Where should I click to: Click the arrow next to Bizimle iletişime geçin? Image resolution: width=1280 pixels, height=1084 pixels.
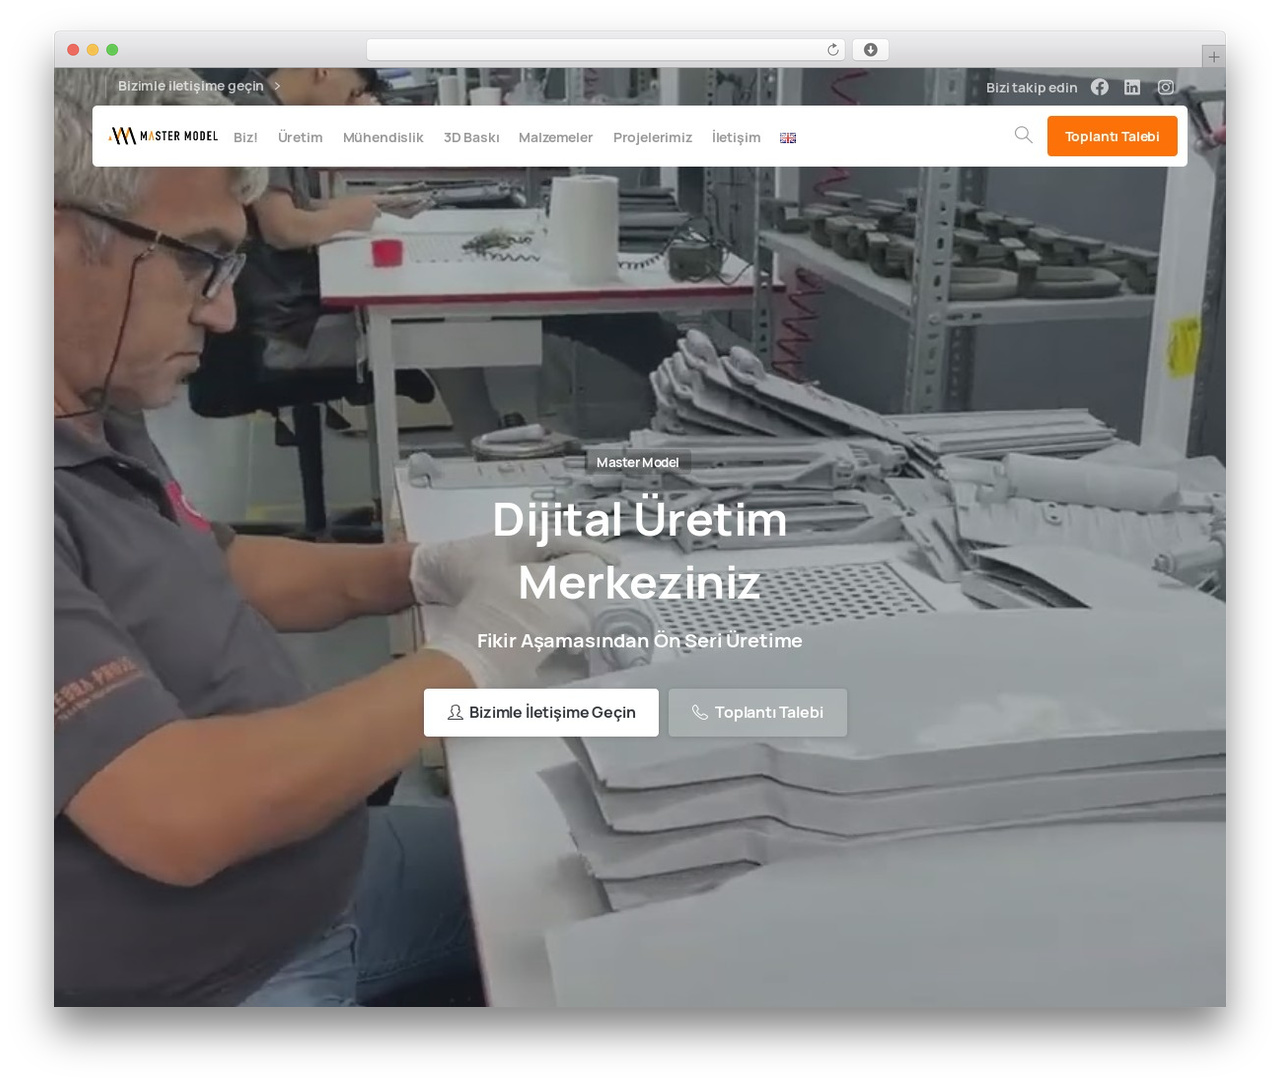[277, 86]
